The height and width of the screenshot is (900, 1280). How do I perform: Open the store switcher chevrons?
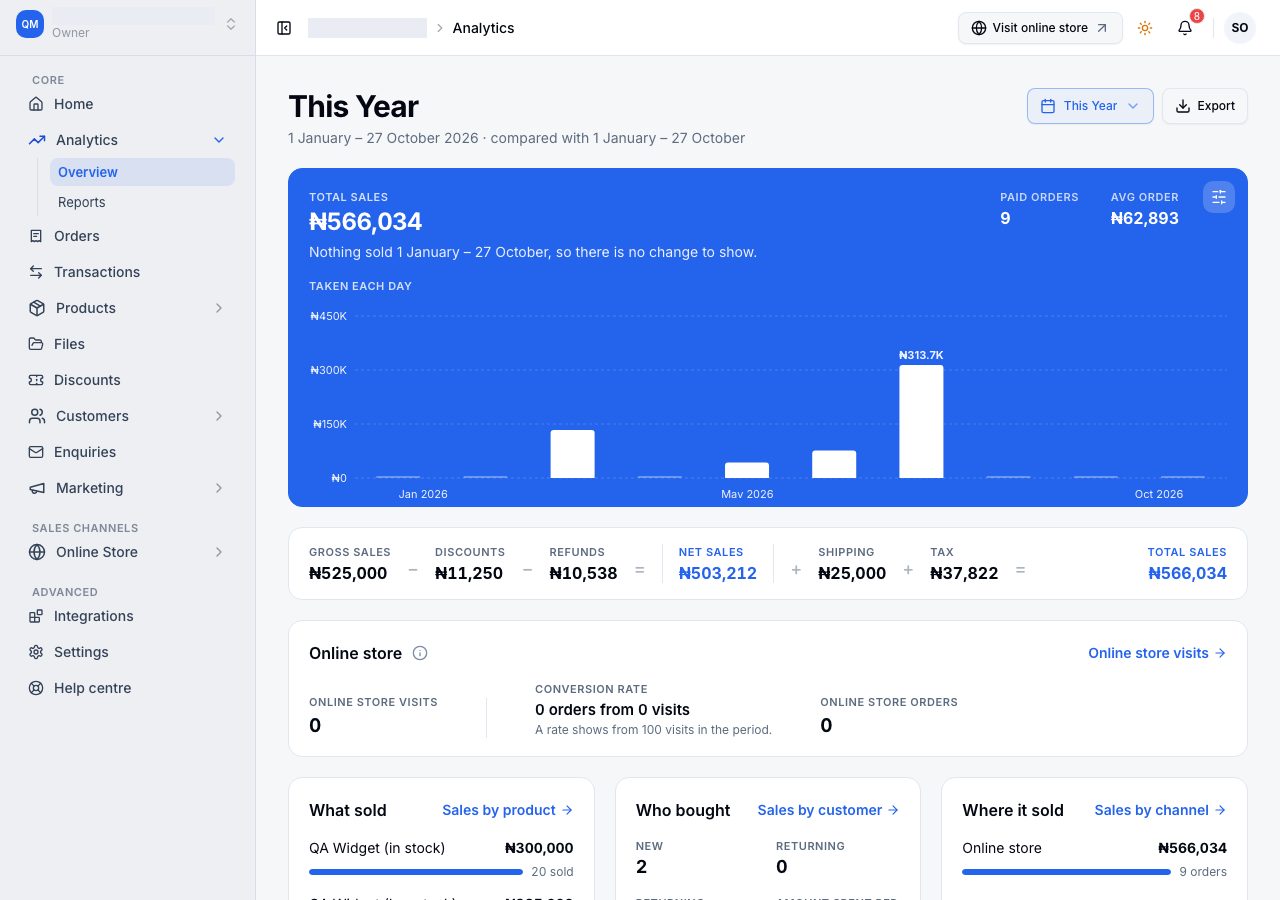(x=231, y=24)
